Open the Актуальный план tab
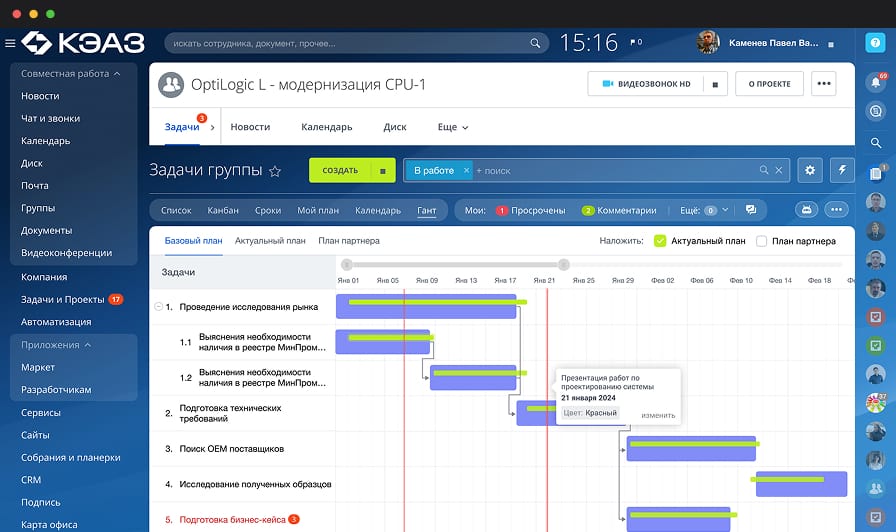Viewport: 896px width, 532px height. [270, 241]
